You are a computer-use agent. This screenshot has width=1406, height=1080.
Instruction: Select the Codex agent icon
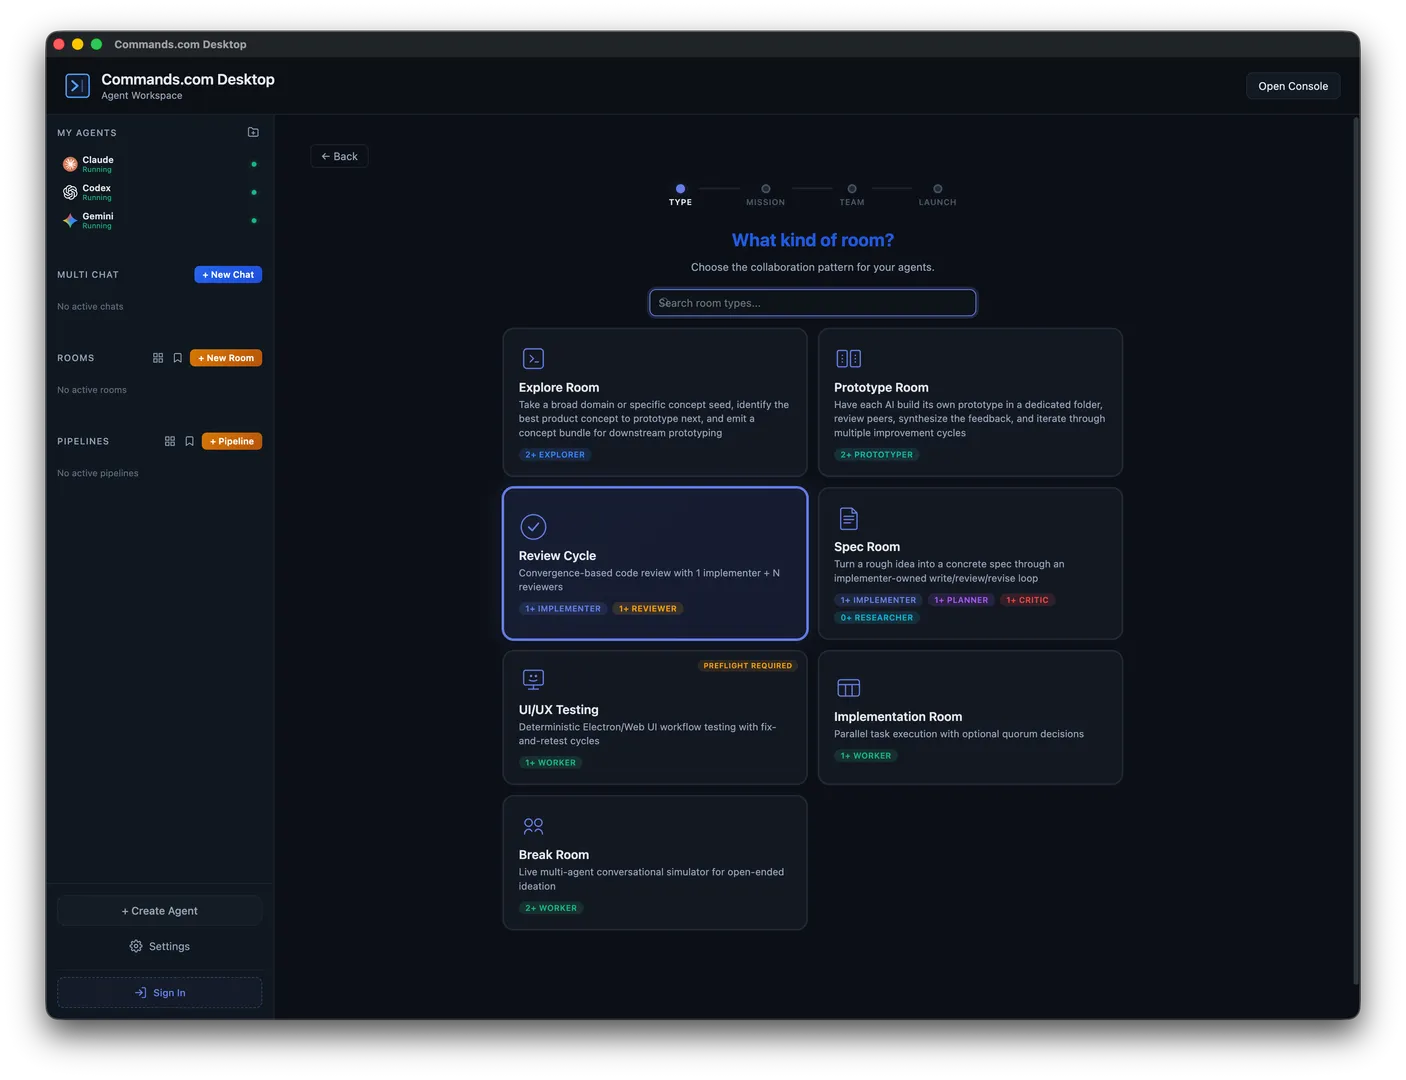click(x=70, y=192)
